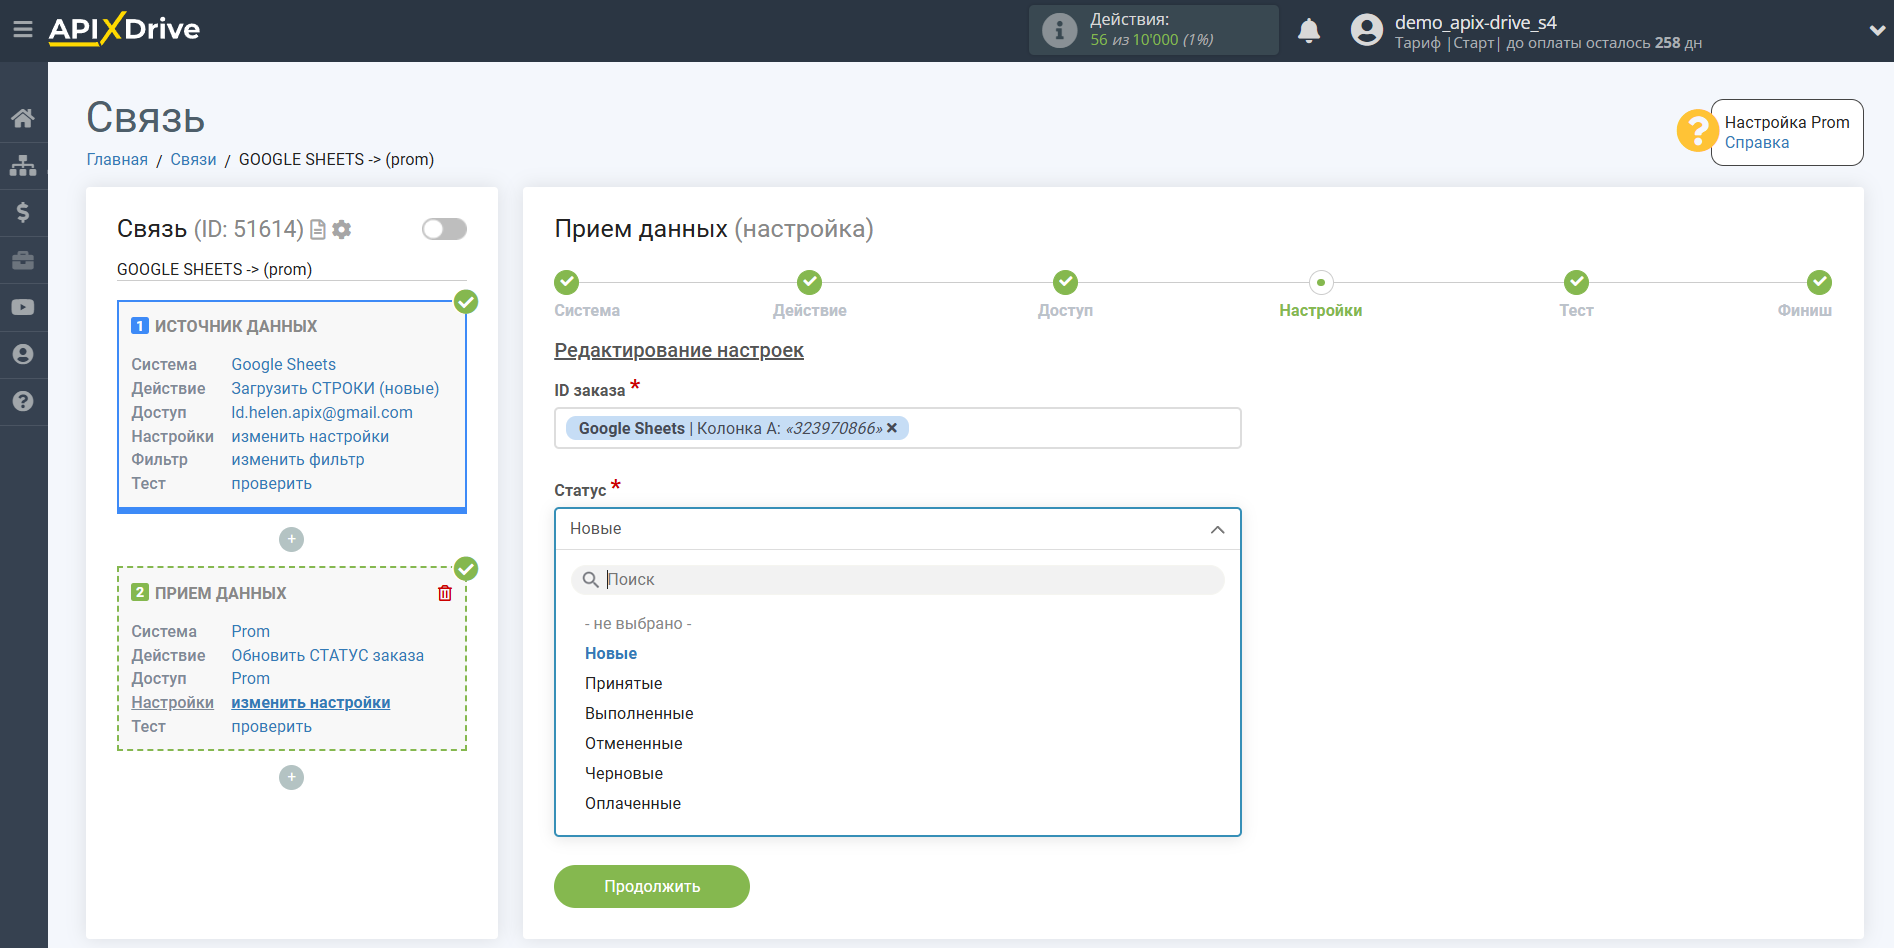Toggle the connection on/off switch
Viewport: 1894px width, 948px height.
pos(444,229)
